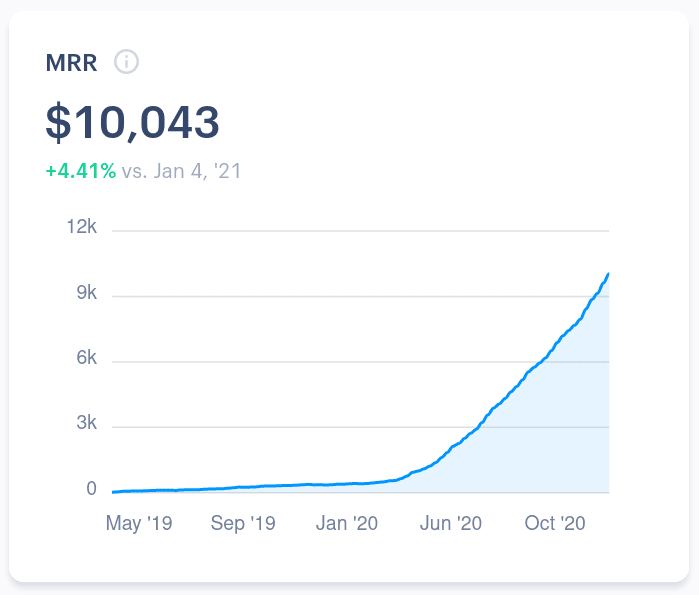Click the 12k horizontal gridline

pyautogui.click(x=360, y=231)
